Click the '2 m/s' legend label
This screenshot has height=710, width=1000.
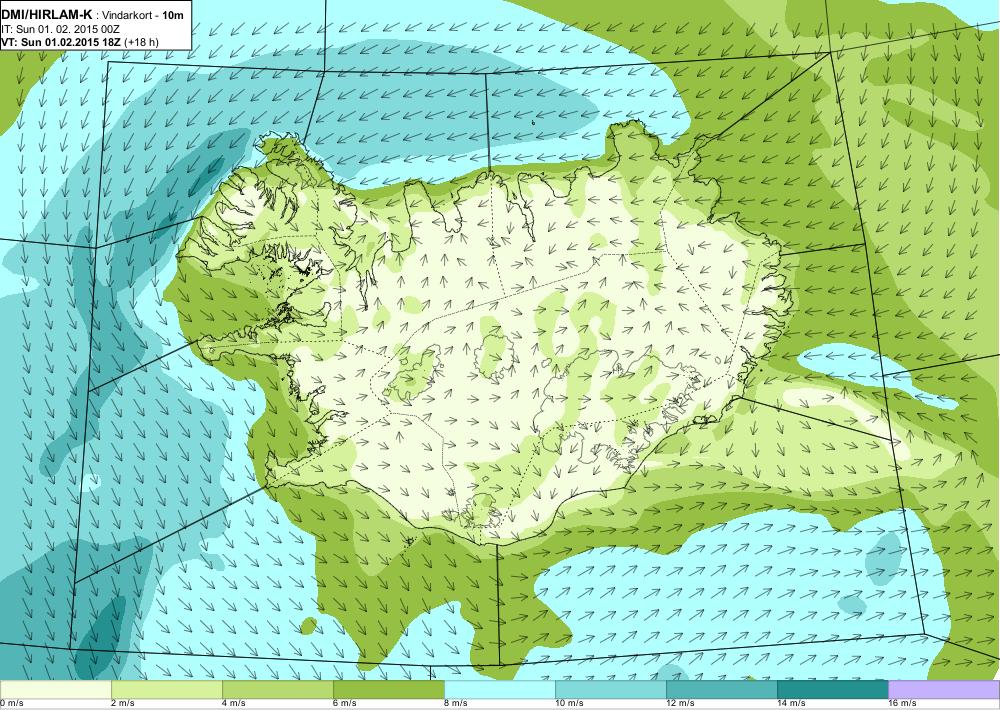pos(124,704)
